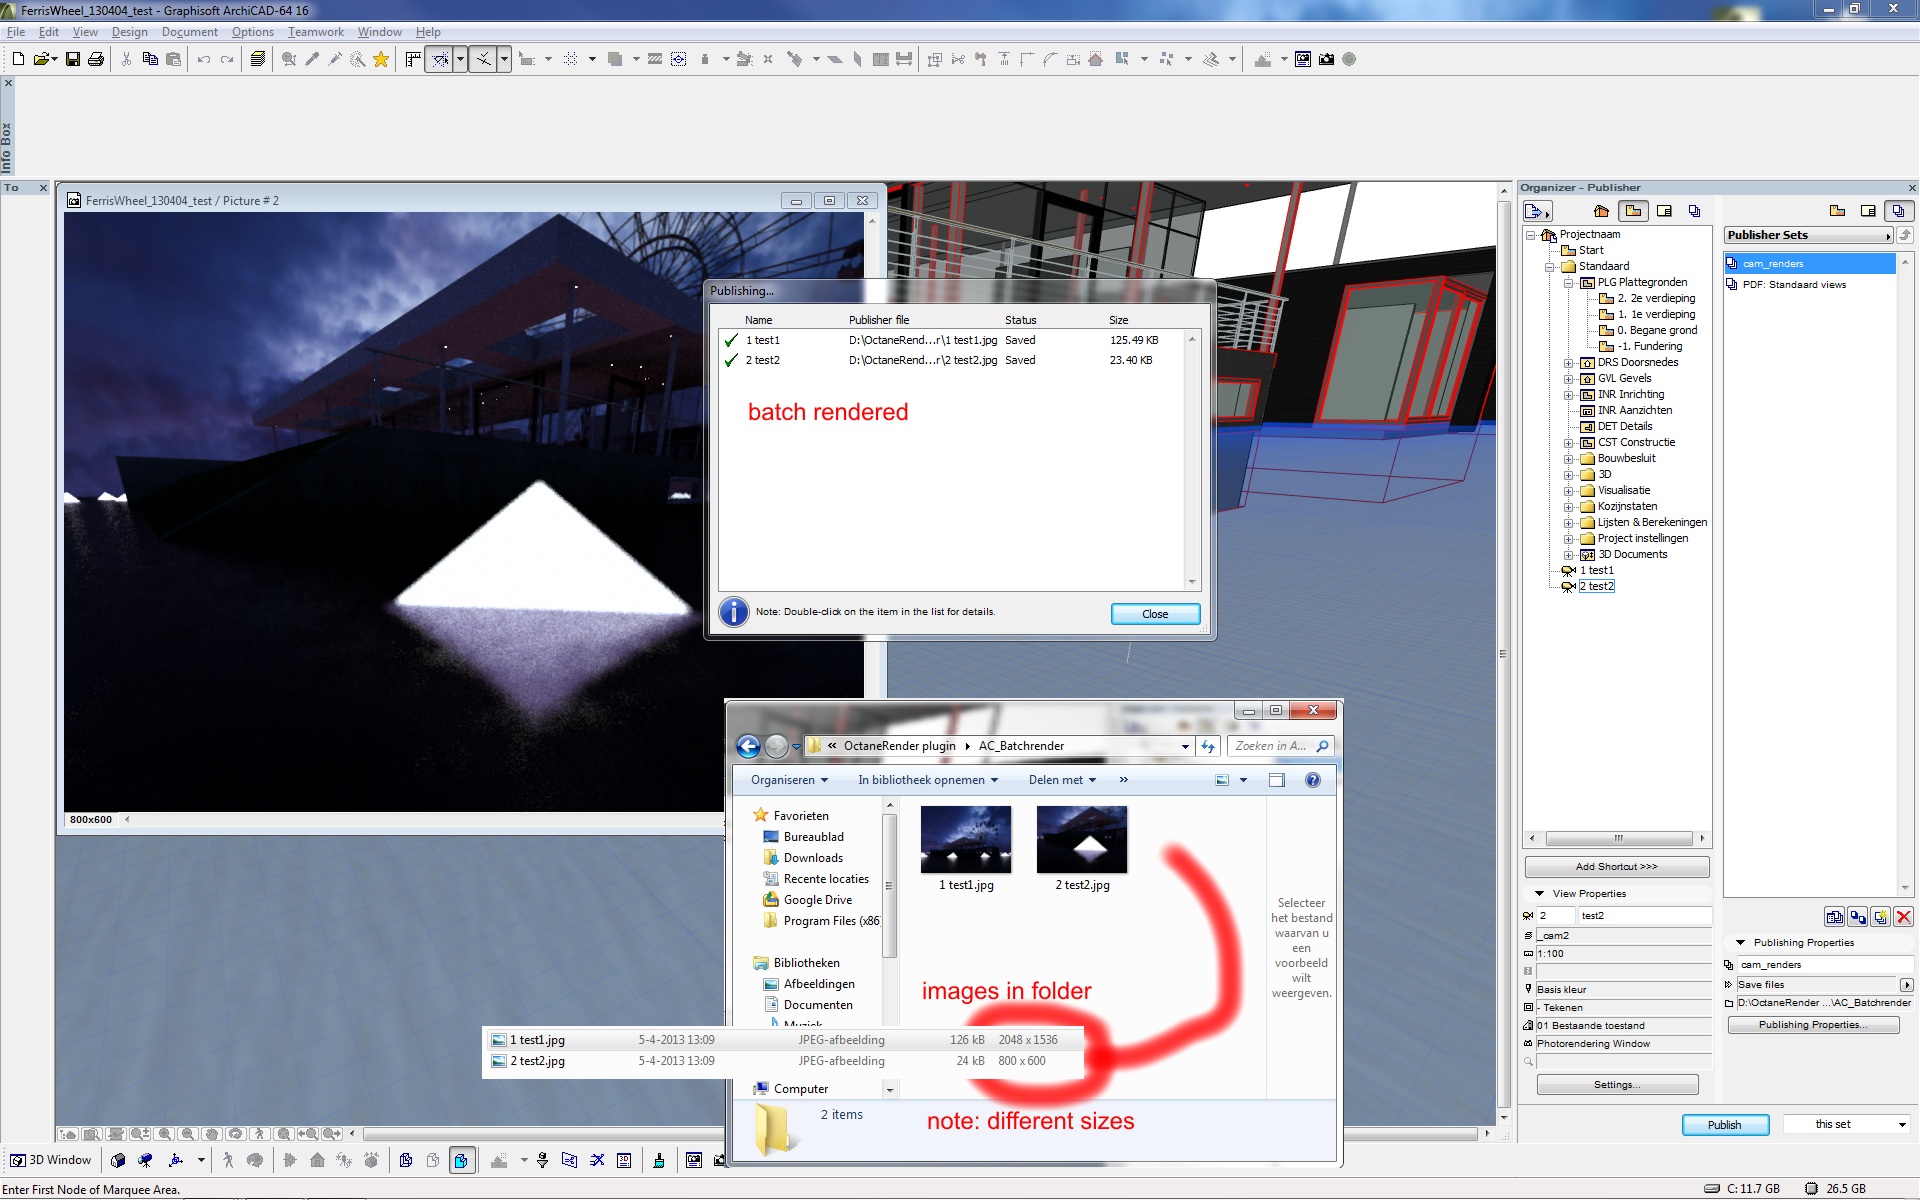Toggle Publisher mode button at top right
This screenshot has width=1920, height=1200.
pyautogui.click(x=1897, y=211)
